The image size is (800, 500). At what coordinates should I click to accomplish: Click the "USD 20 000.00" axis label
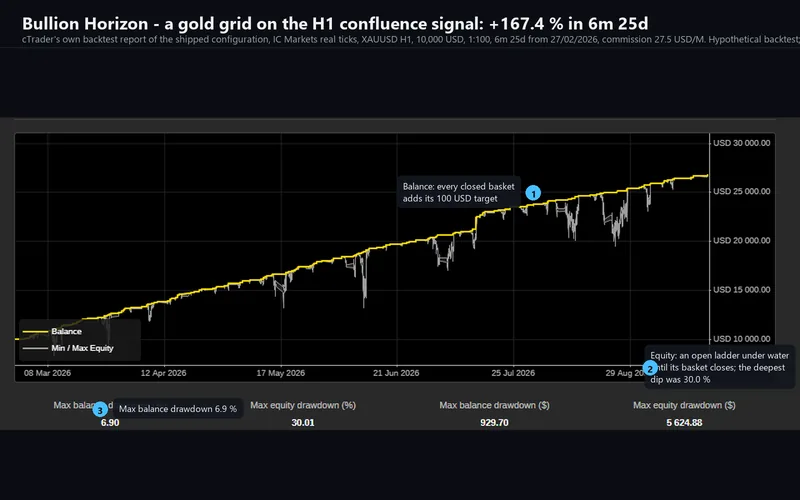coord(741,240)
